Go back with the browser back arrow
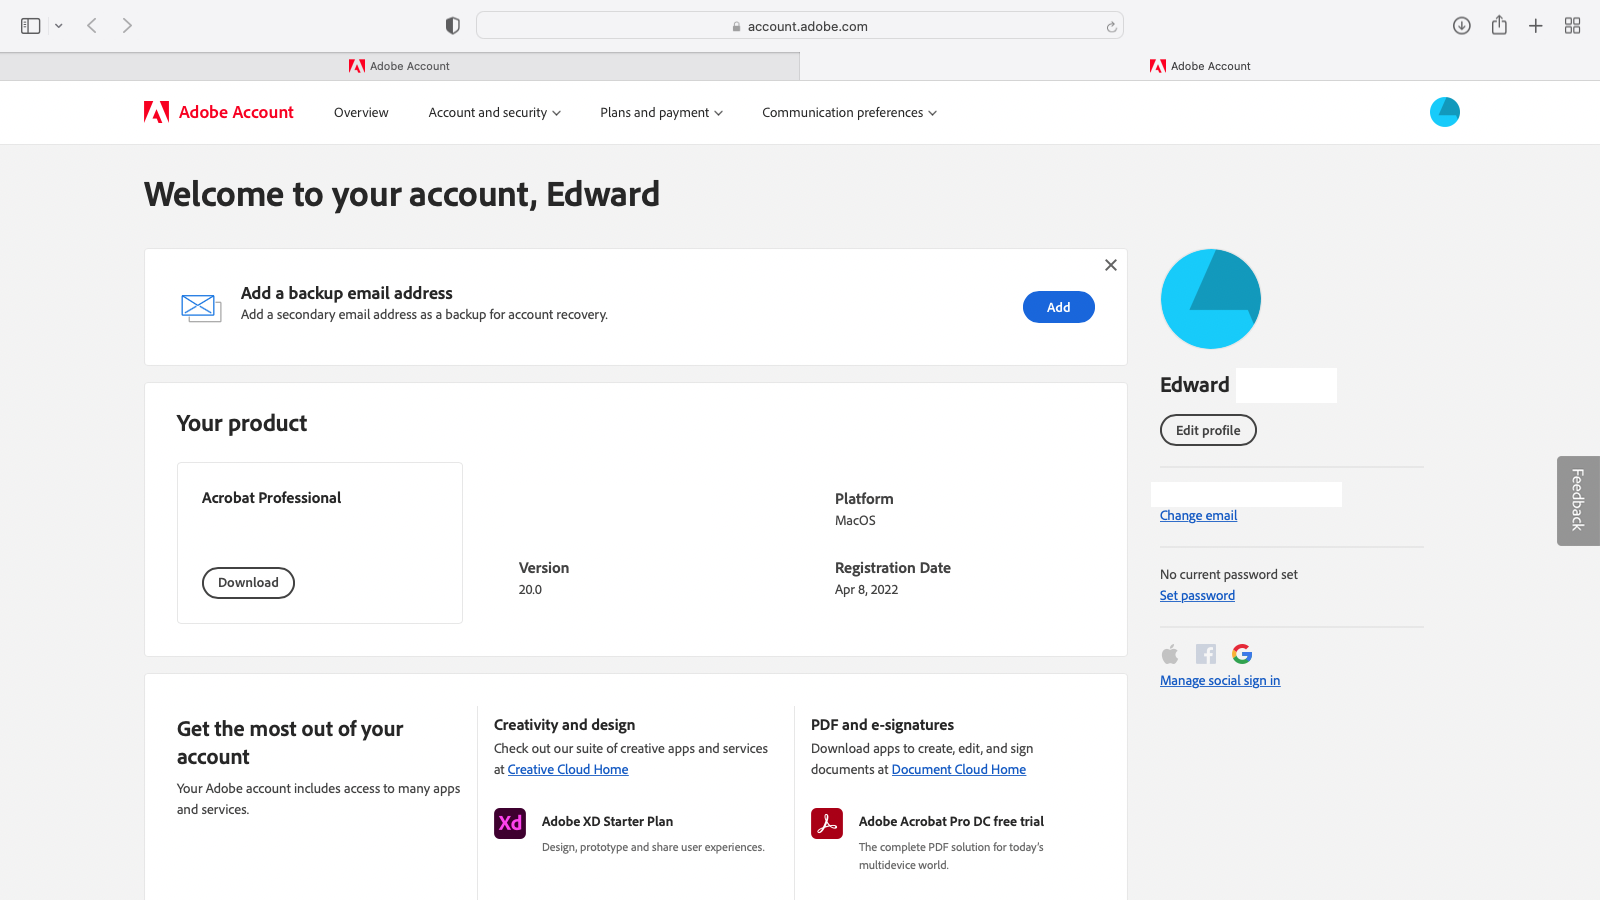1600x900 pixels. [x=92, y=26]
